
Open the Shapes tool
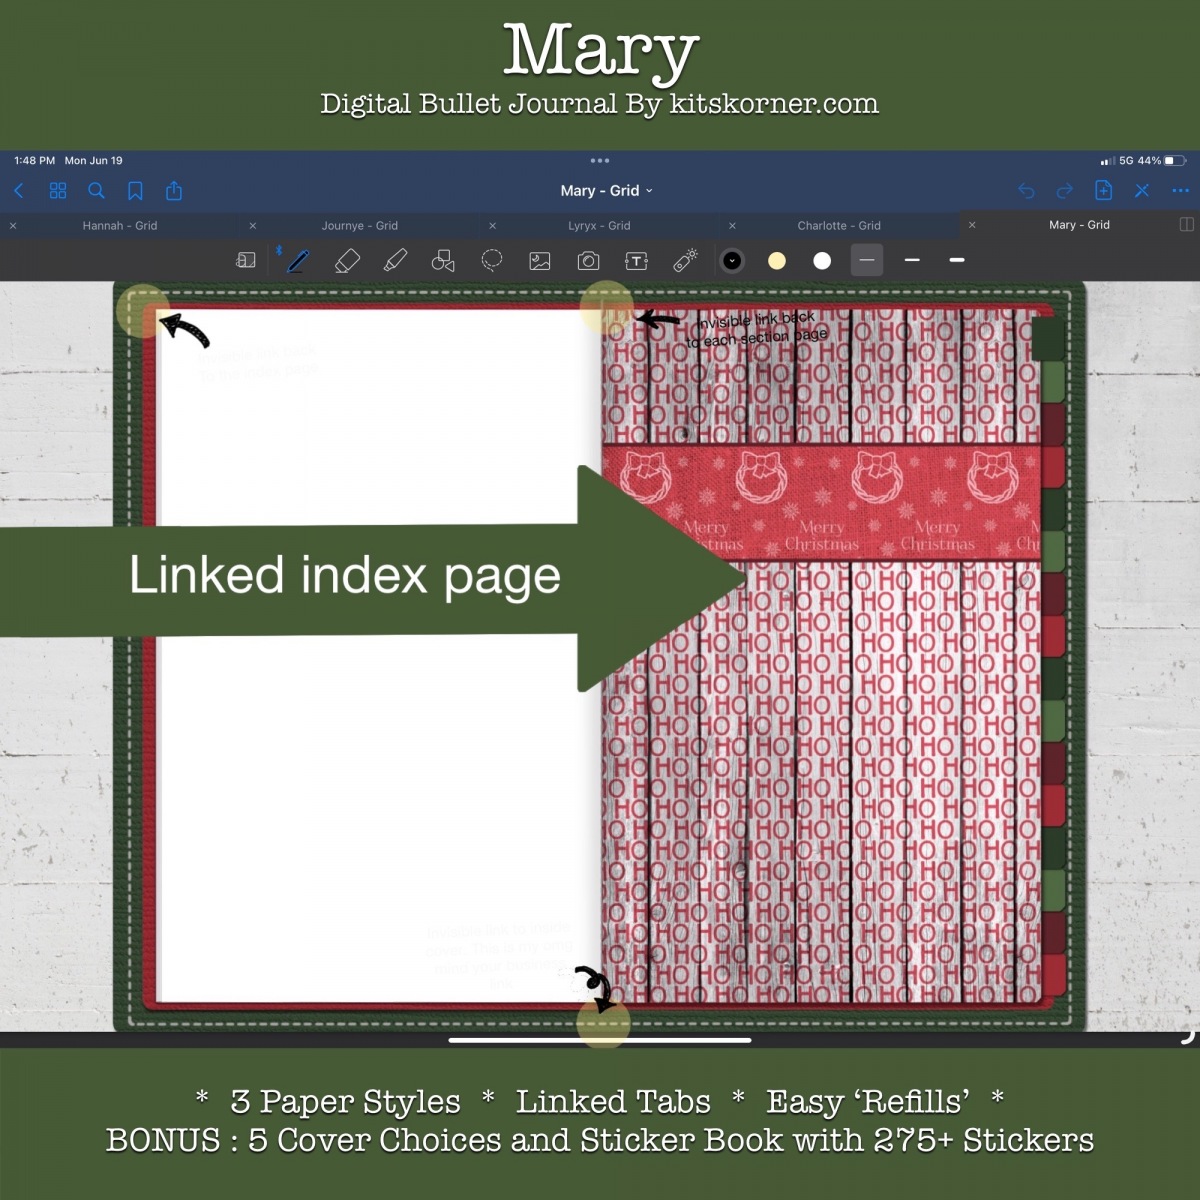coord(443,260)
